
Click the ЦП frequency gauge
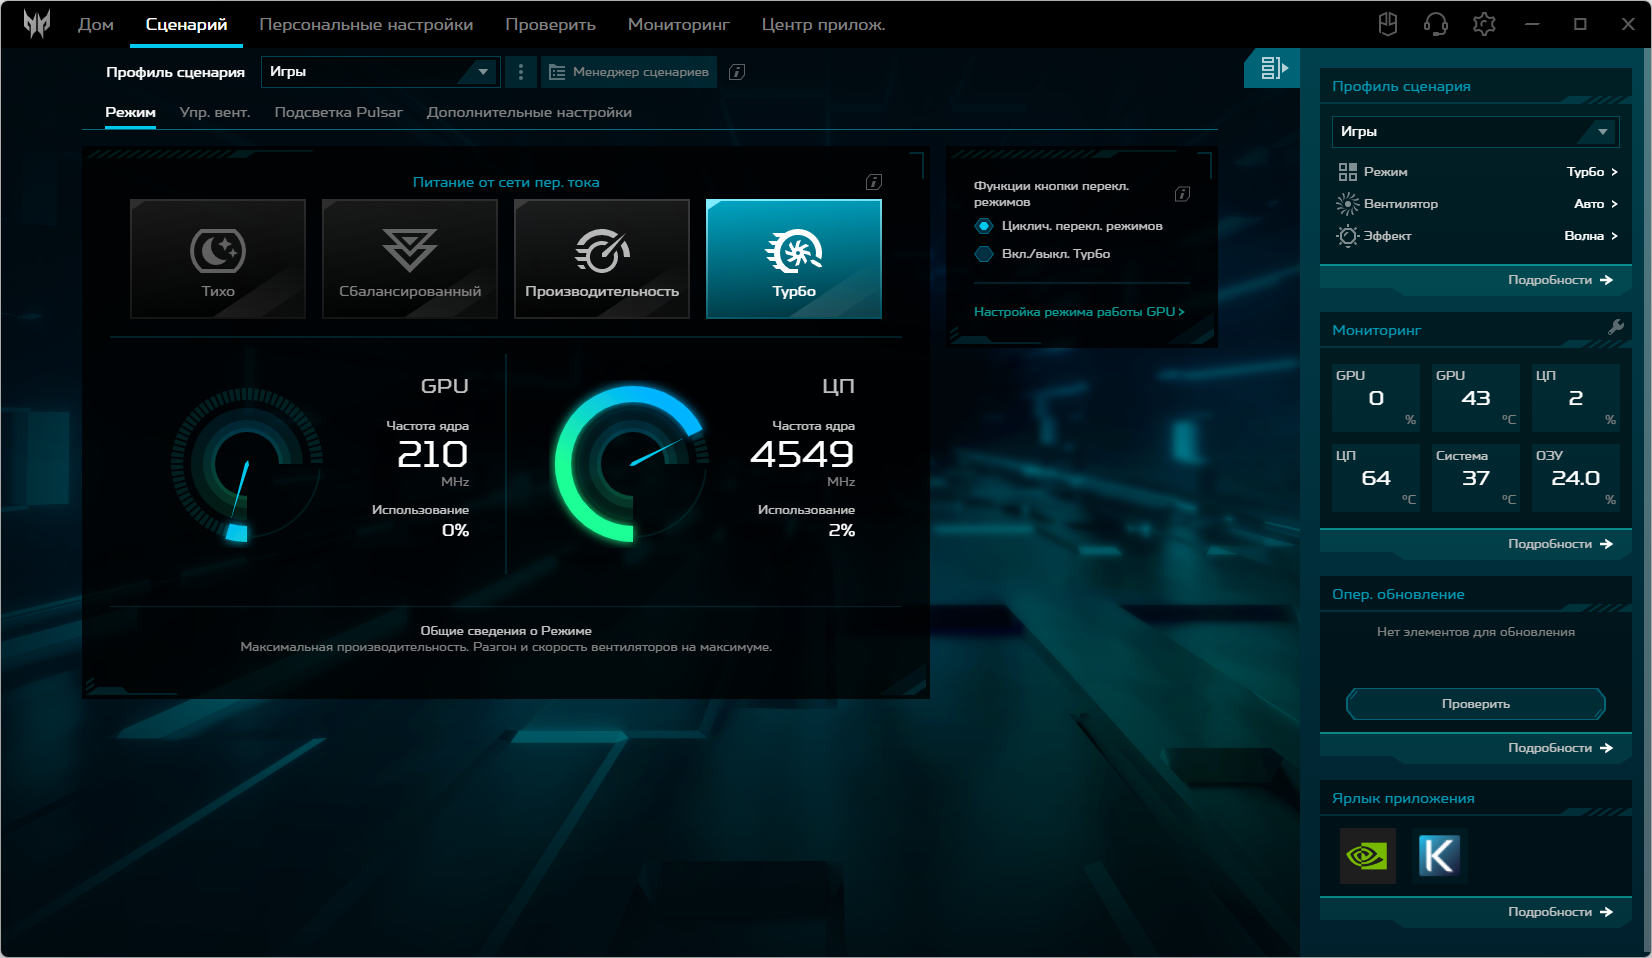tap(632, 464)
